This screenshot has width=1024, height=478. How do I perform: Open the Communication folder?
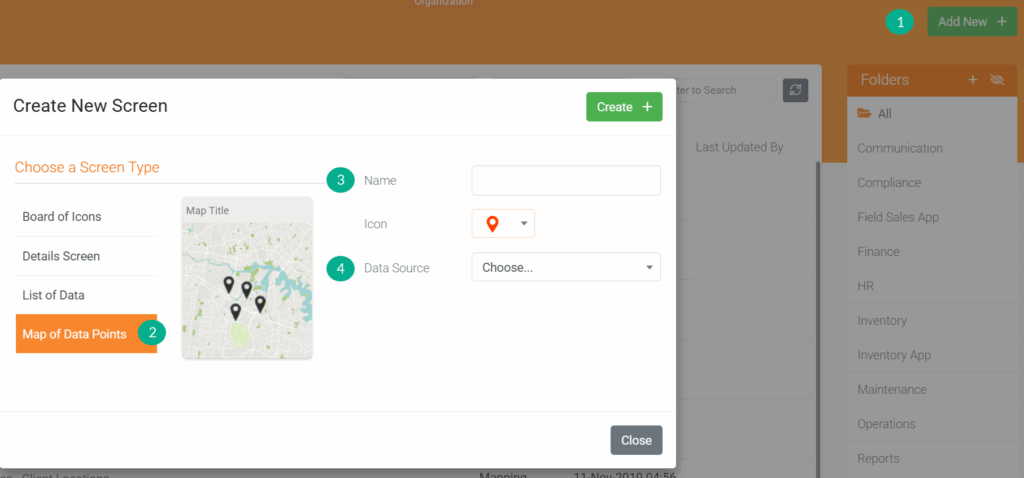pyautogui.click(x=932, y=148)
